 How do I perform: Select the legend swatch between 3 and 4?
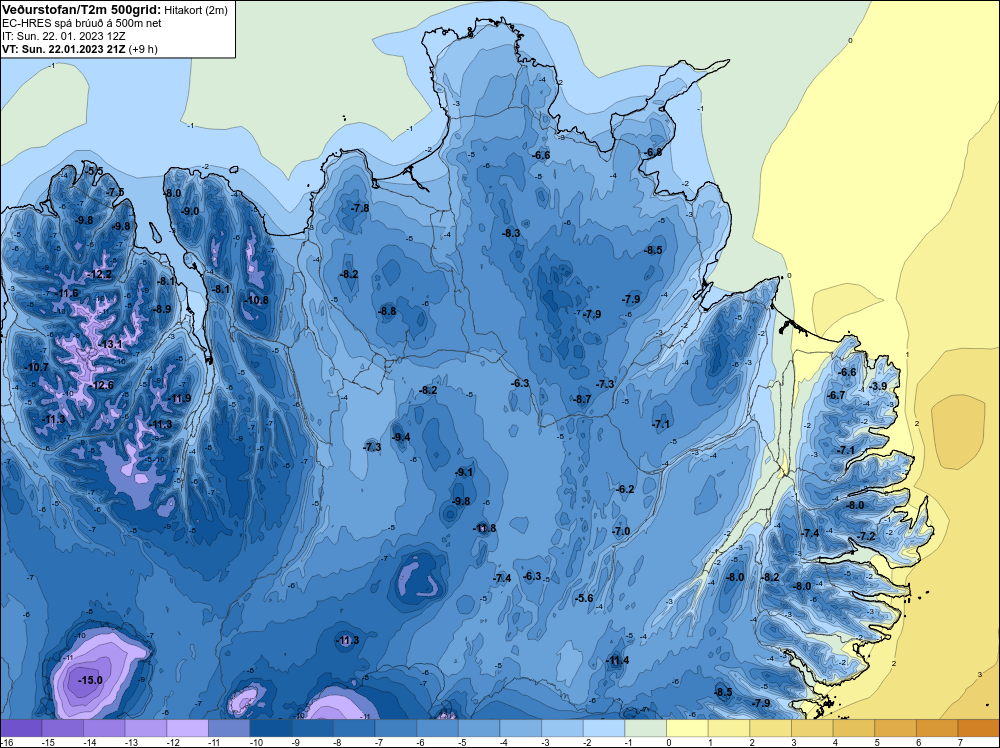(x=812, y=728)
